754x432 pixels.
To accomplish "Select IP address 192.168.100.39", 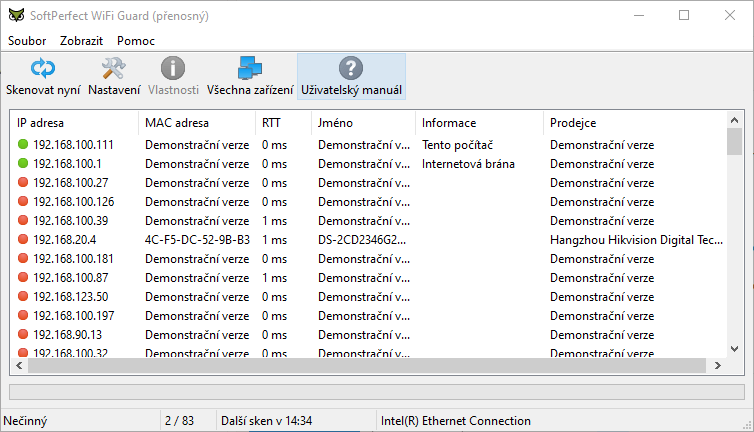I will tap(71, 221).
